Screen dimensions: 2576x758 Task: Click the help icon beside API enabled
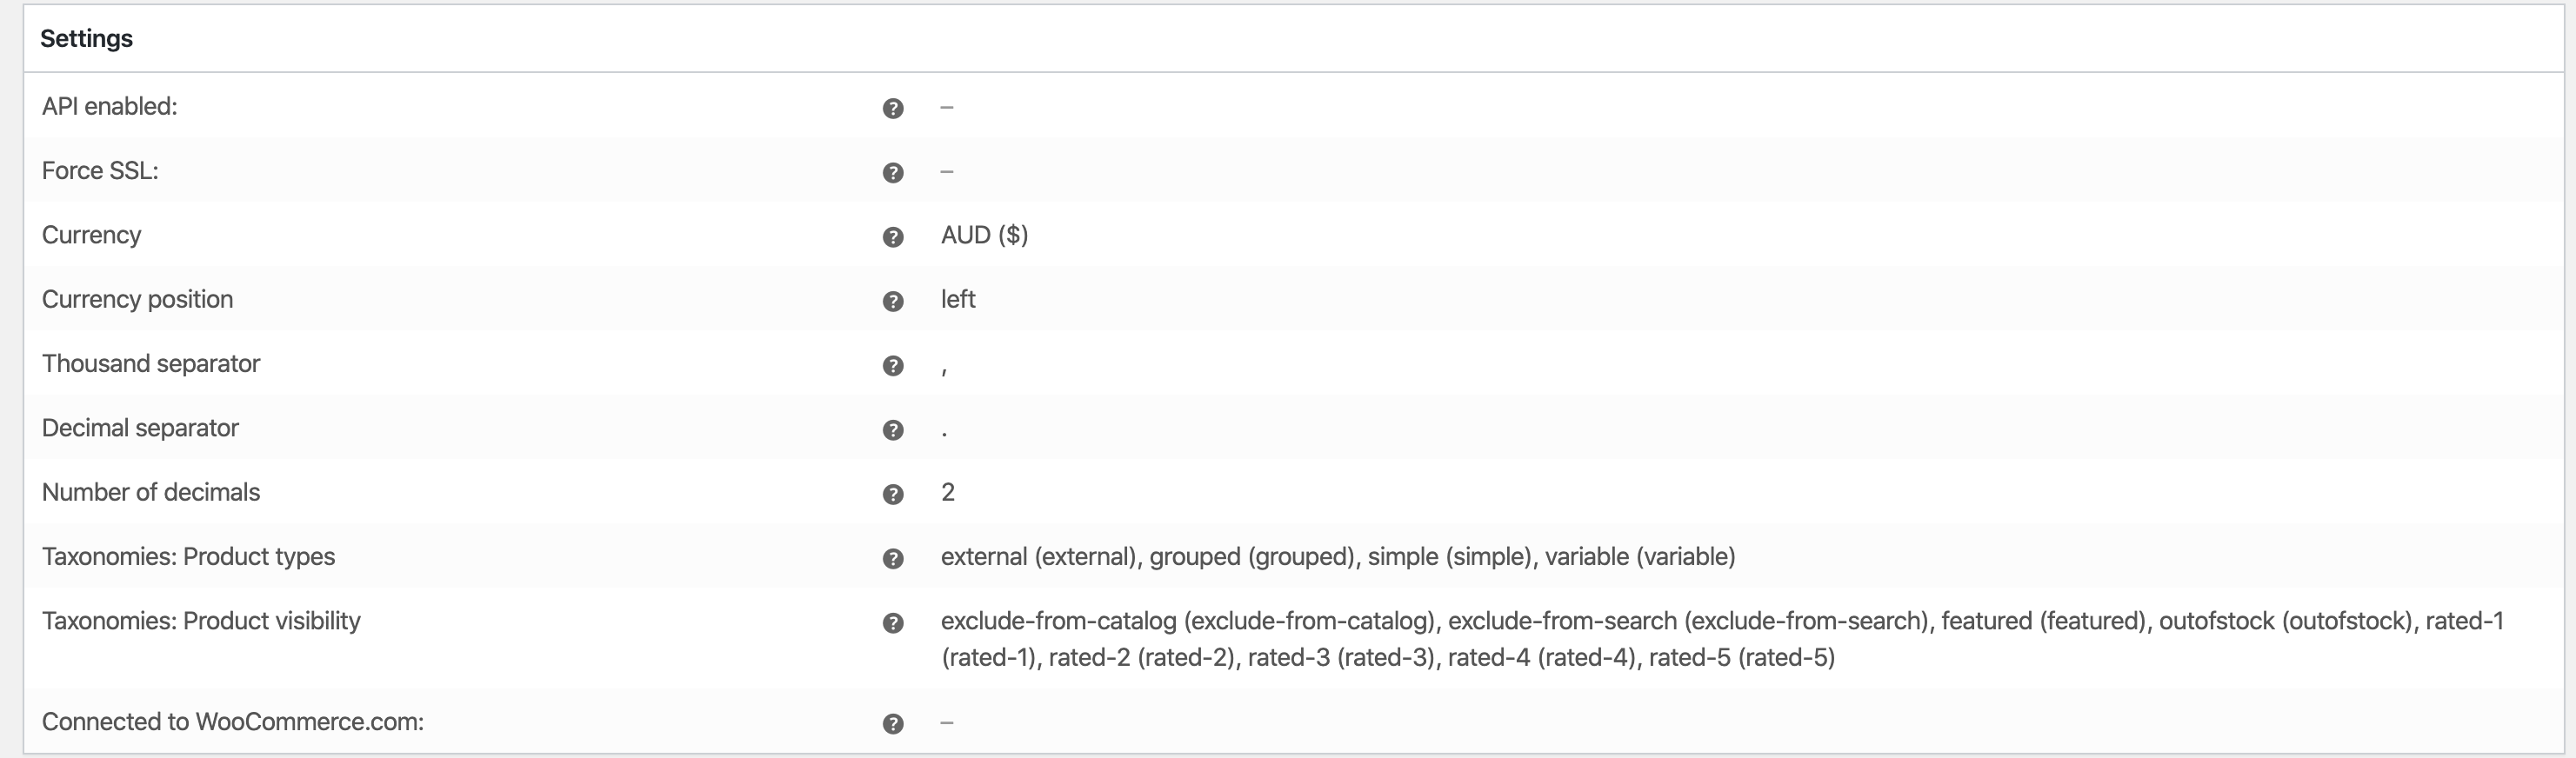point(893,108)
